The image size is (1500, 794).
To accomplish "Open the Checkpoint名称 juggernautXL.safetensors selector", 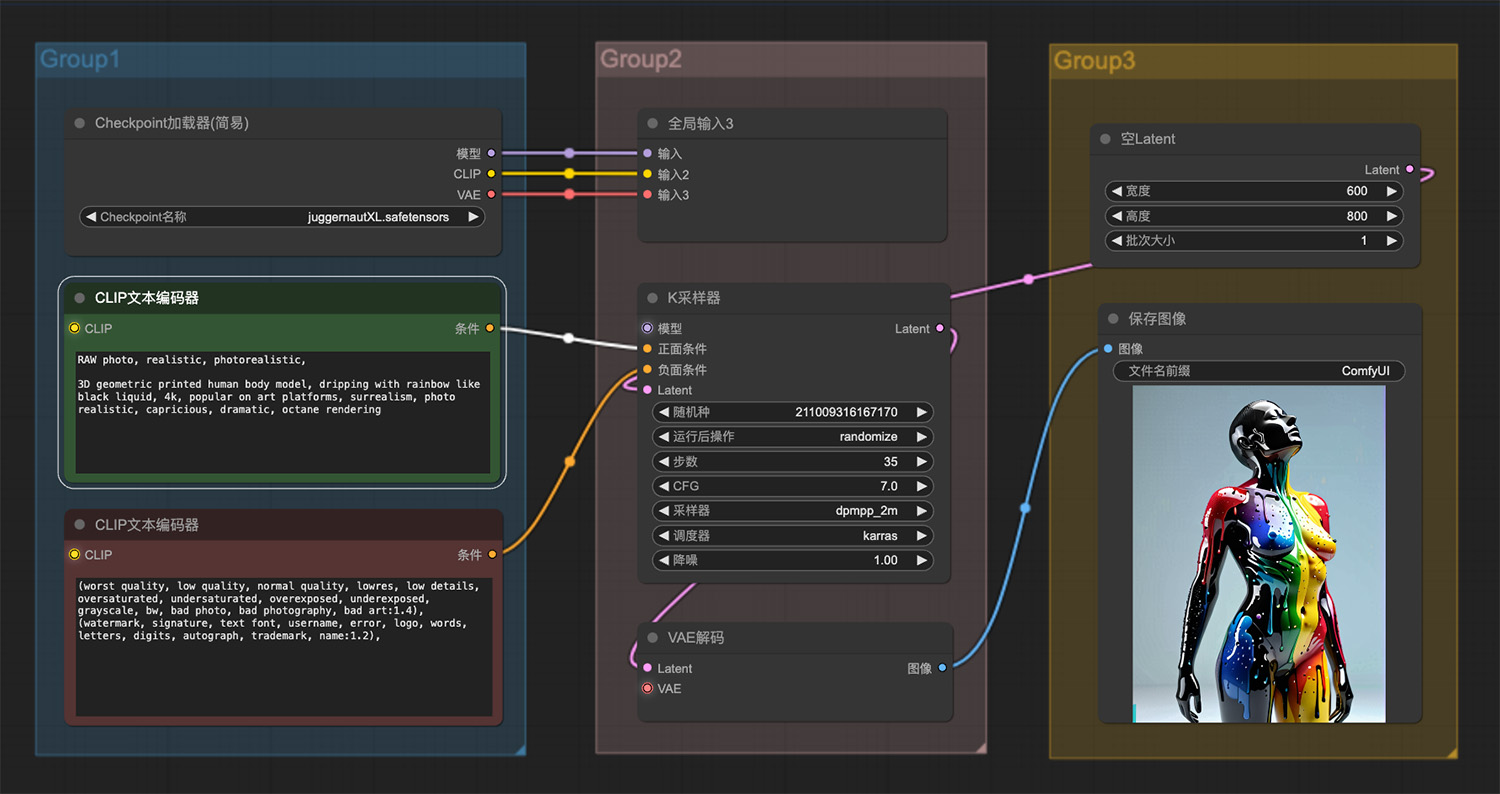I will pos(282,217).
